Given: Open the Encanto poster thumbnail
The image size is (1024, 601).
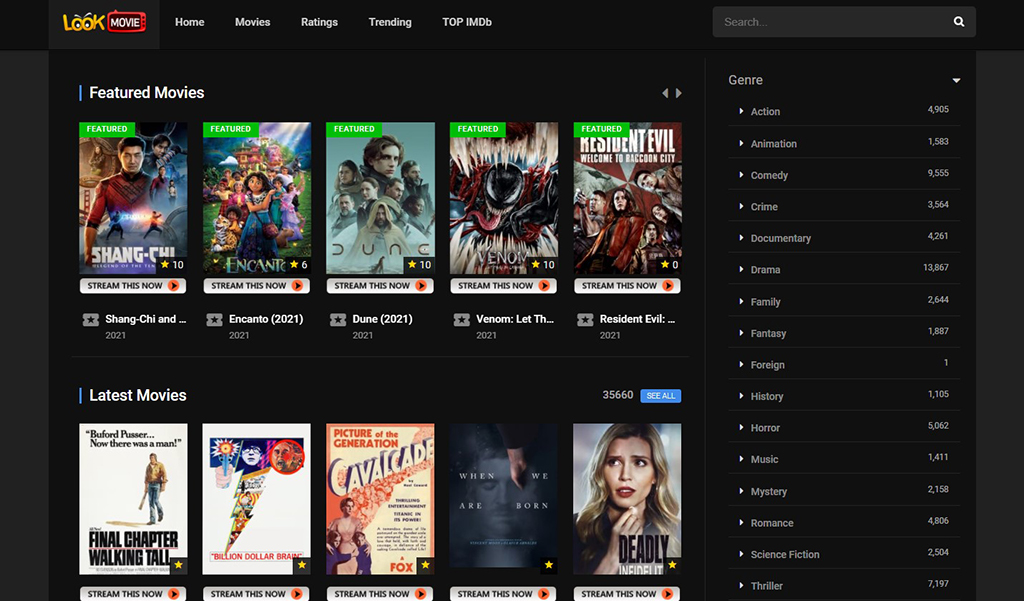Looking at the screenshot, I should coord(257,198).
